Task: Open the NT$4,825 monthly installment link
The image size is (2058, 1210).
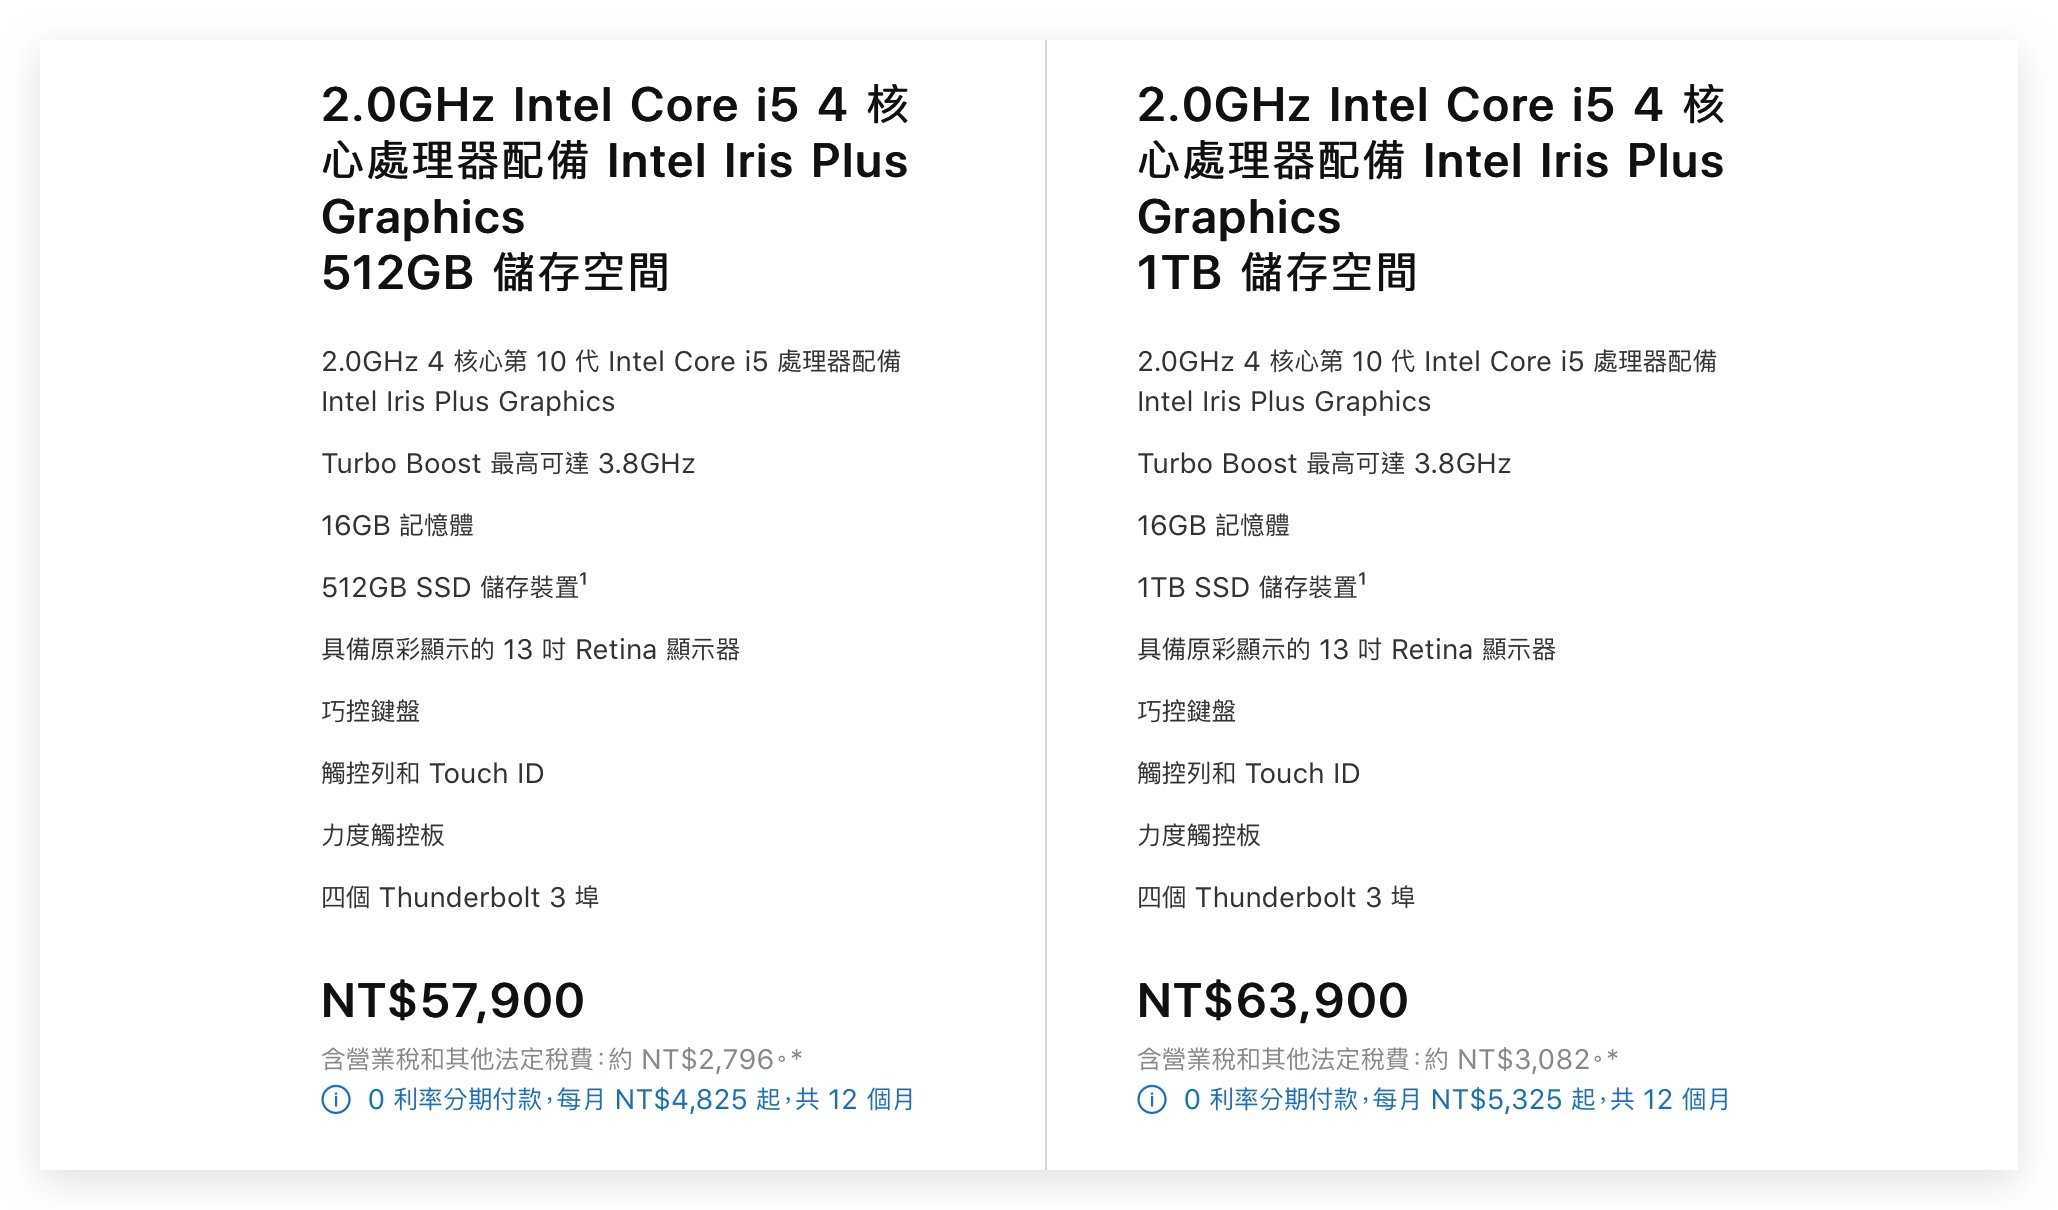Action: 641,1100
